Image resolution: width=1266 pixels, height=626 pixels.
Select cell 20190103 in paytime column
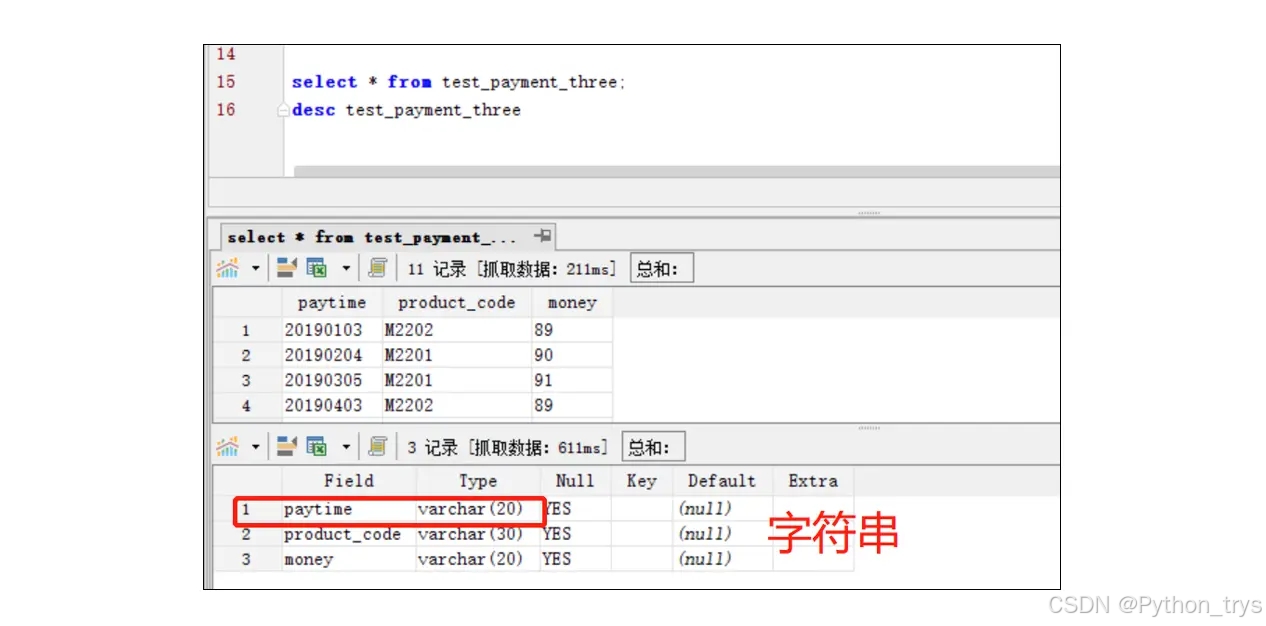point(333,330)
